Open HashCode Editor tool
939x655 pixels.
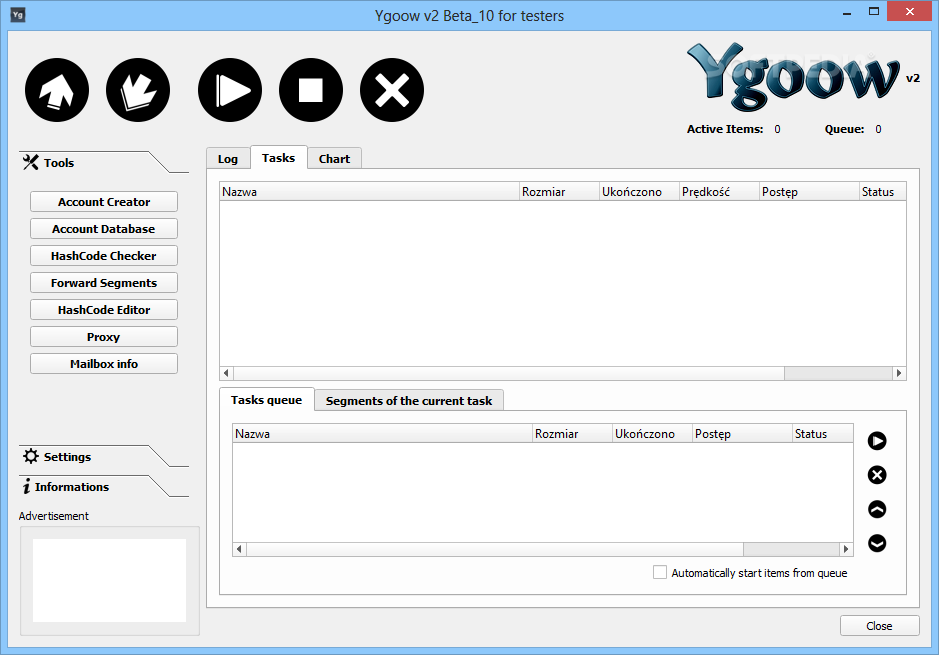pyautogui.click(x=104, y=310)
